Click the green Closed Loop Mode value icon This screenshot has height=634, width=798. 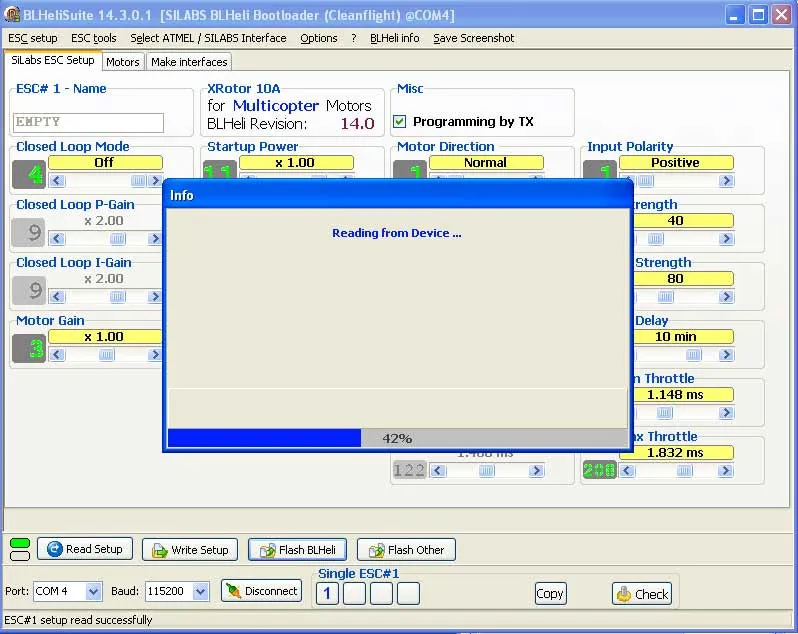(x=29, y=175)
